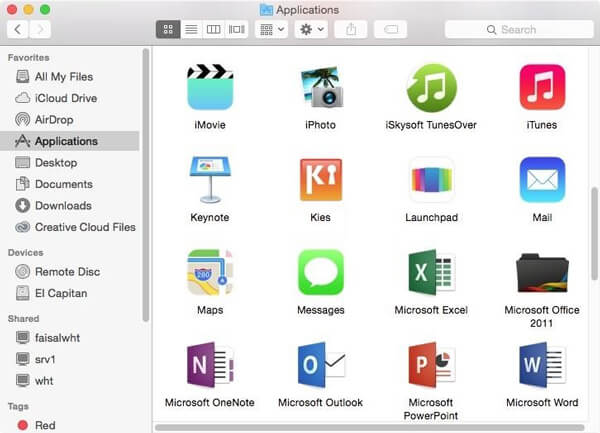This screenshot has width=600, height=433.
Task: Click the Share toolbar button
Action: click(x=351, y=30)
